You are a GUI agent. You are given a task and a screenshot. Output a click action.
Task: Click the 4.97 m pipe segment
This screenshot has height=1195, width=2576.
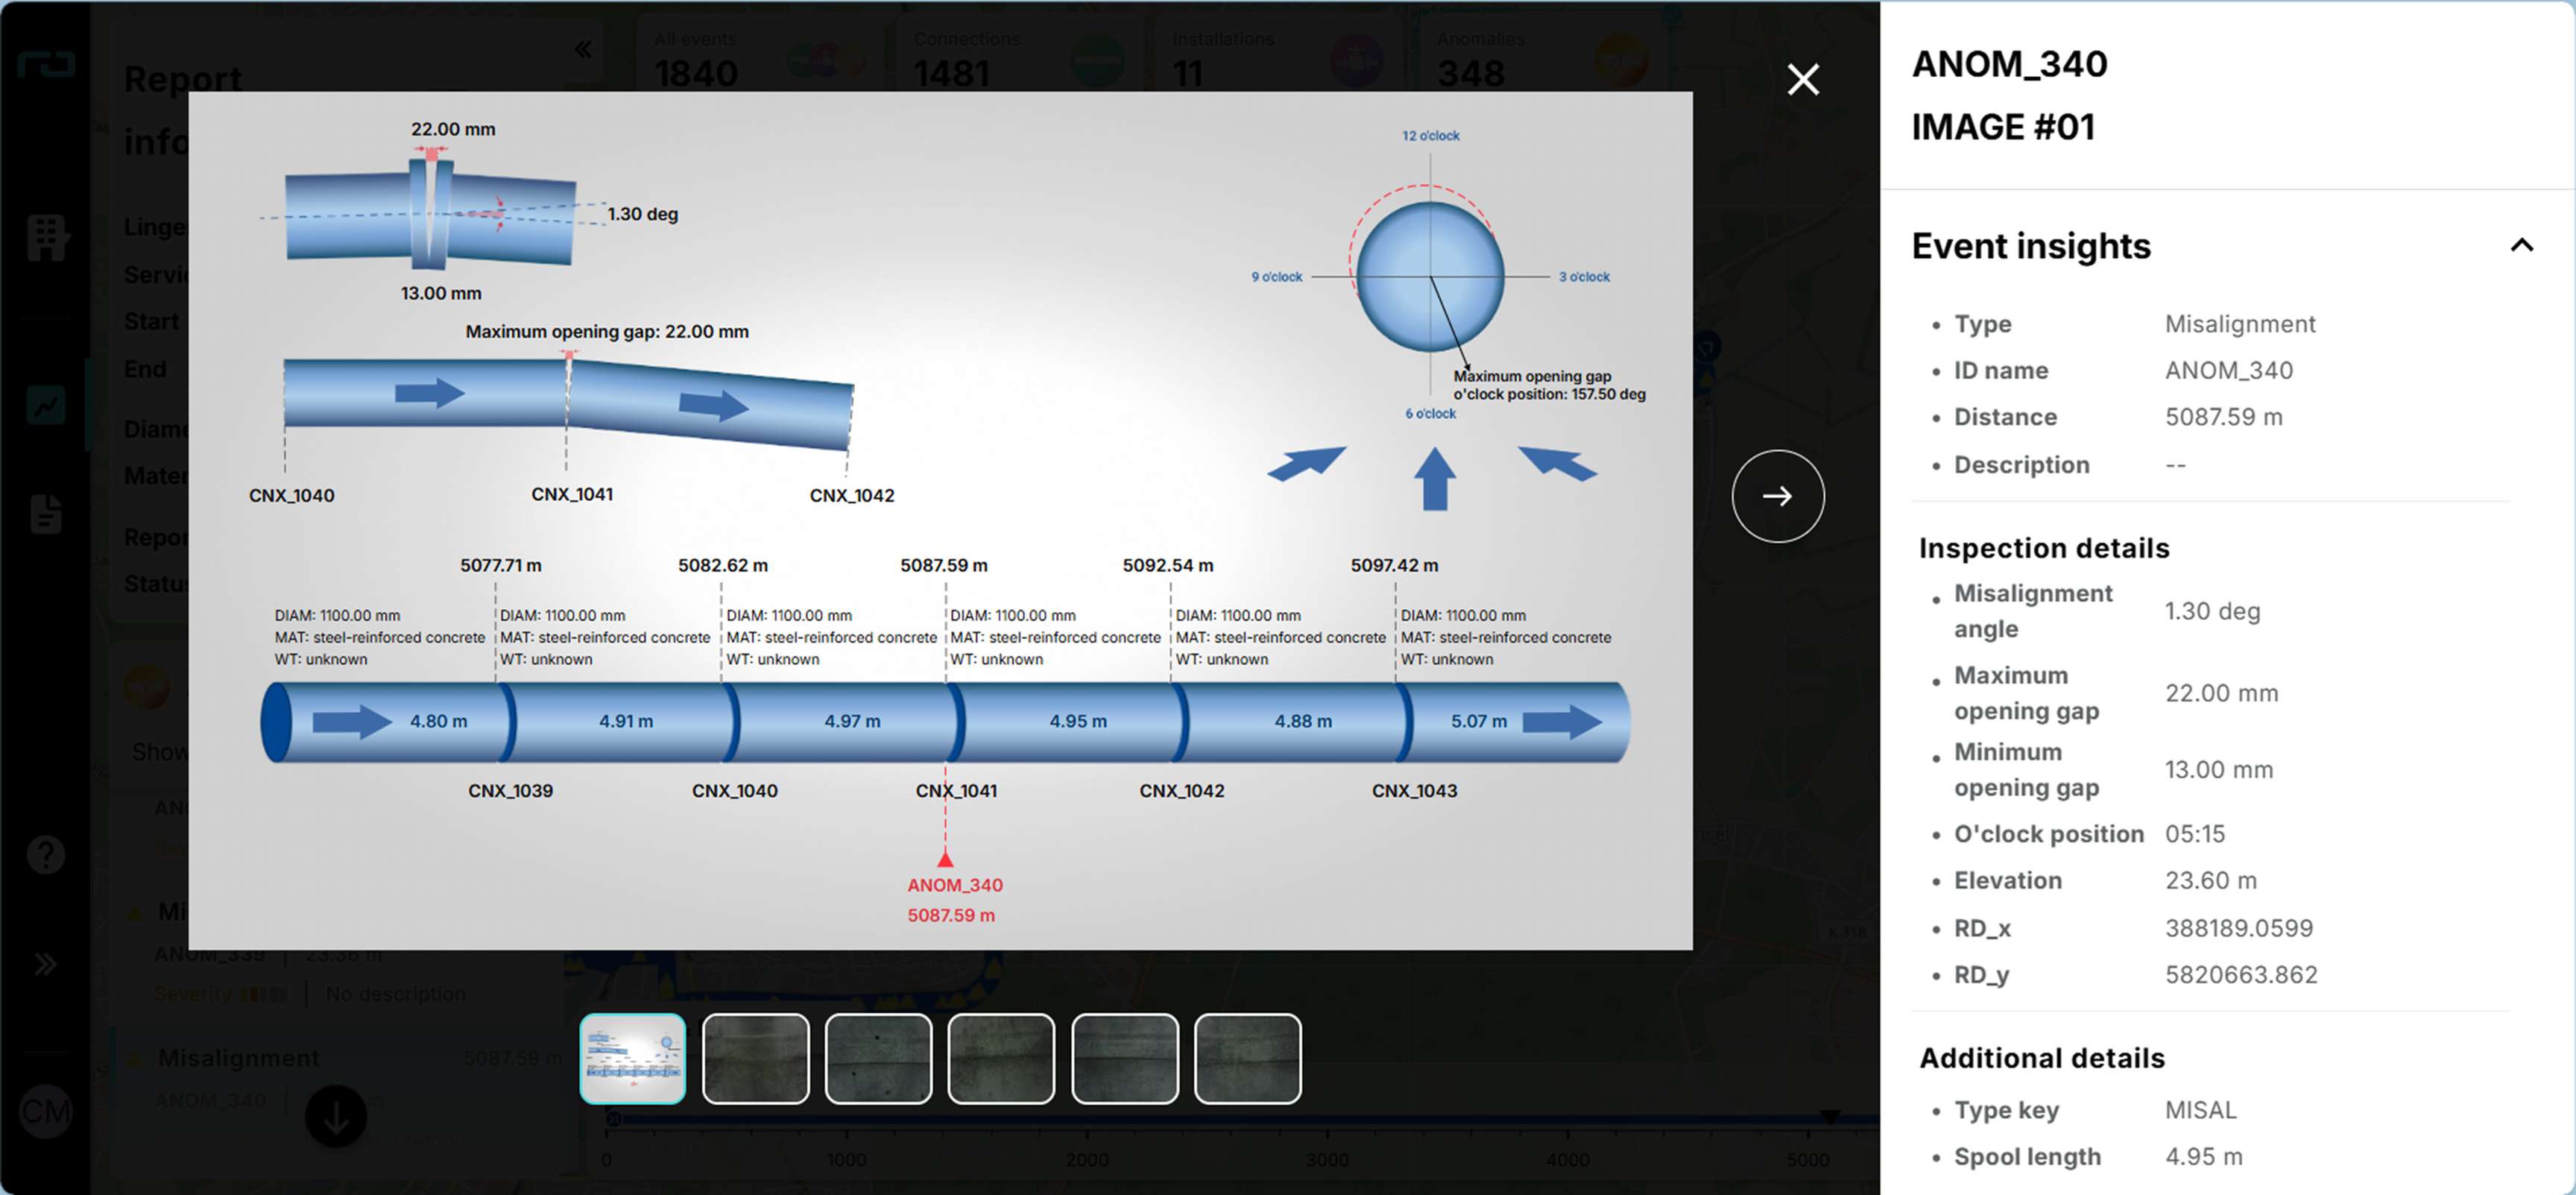852,722
